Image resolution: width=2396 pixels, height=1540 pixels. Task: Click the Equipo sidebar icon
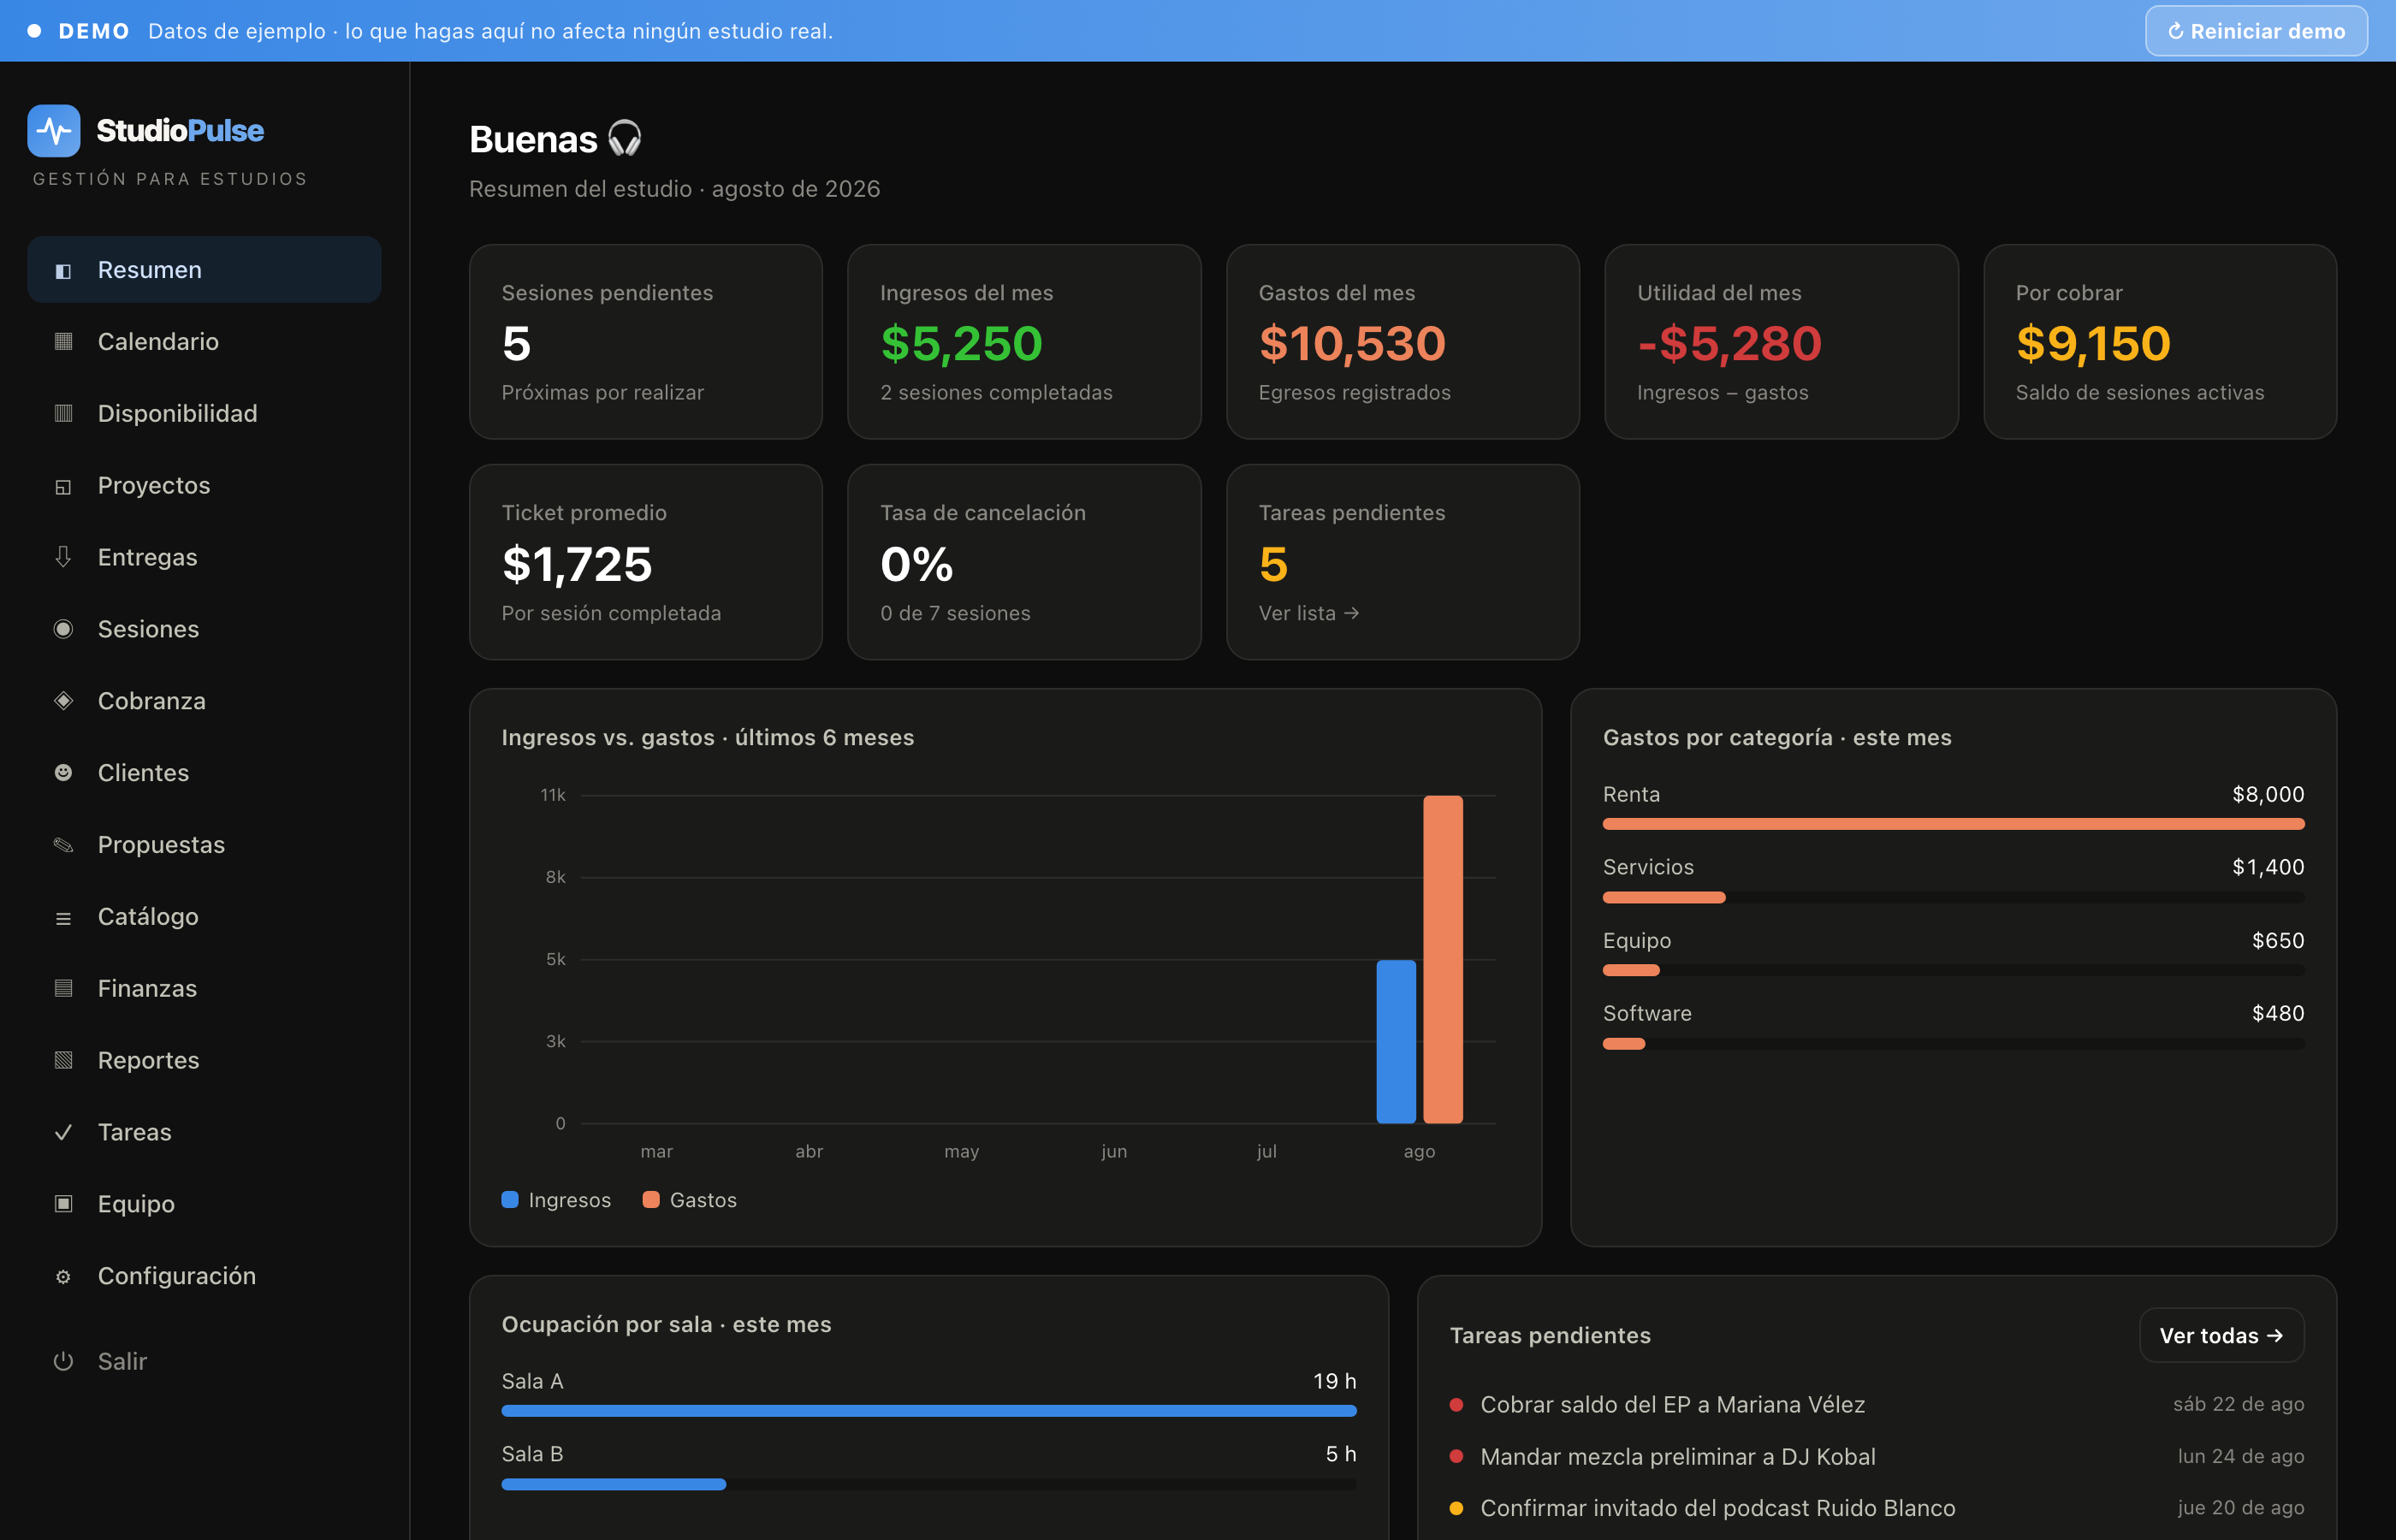(x=63, y=1204)
